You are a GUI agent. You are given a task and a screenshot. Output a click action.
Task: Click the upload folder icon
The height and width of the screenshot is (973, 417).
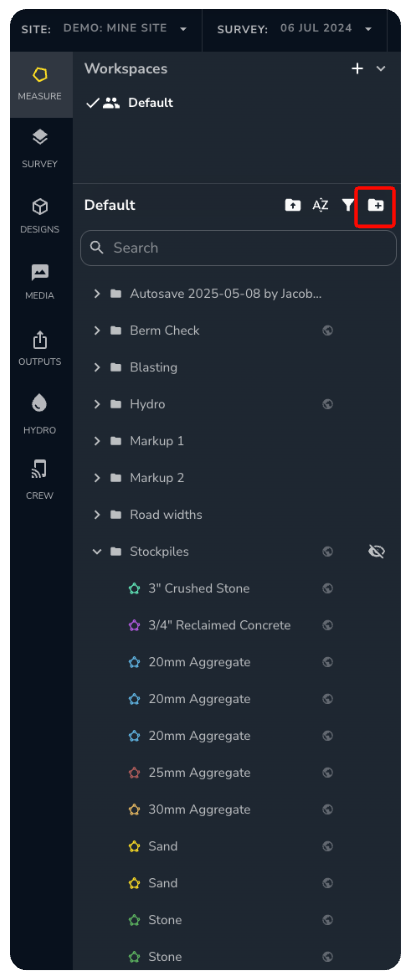[x=292, y=205]
